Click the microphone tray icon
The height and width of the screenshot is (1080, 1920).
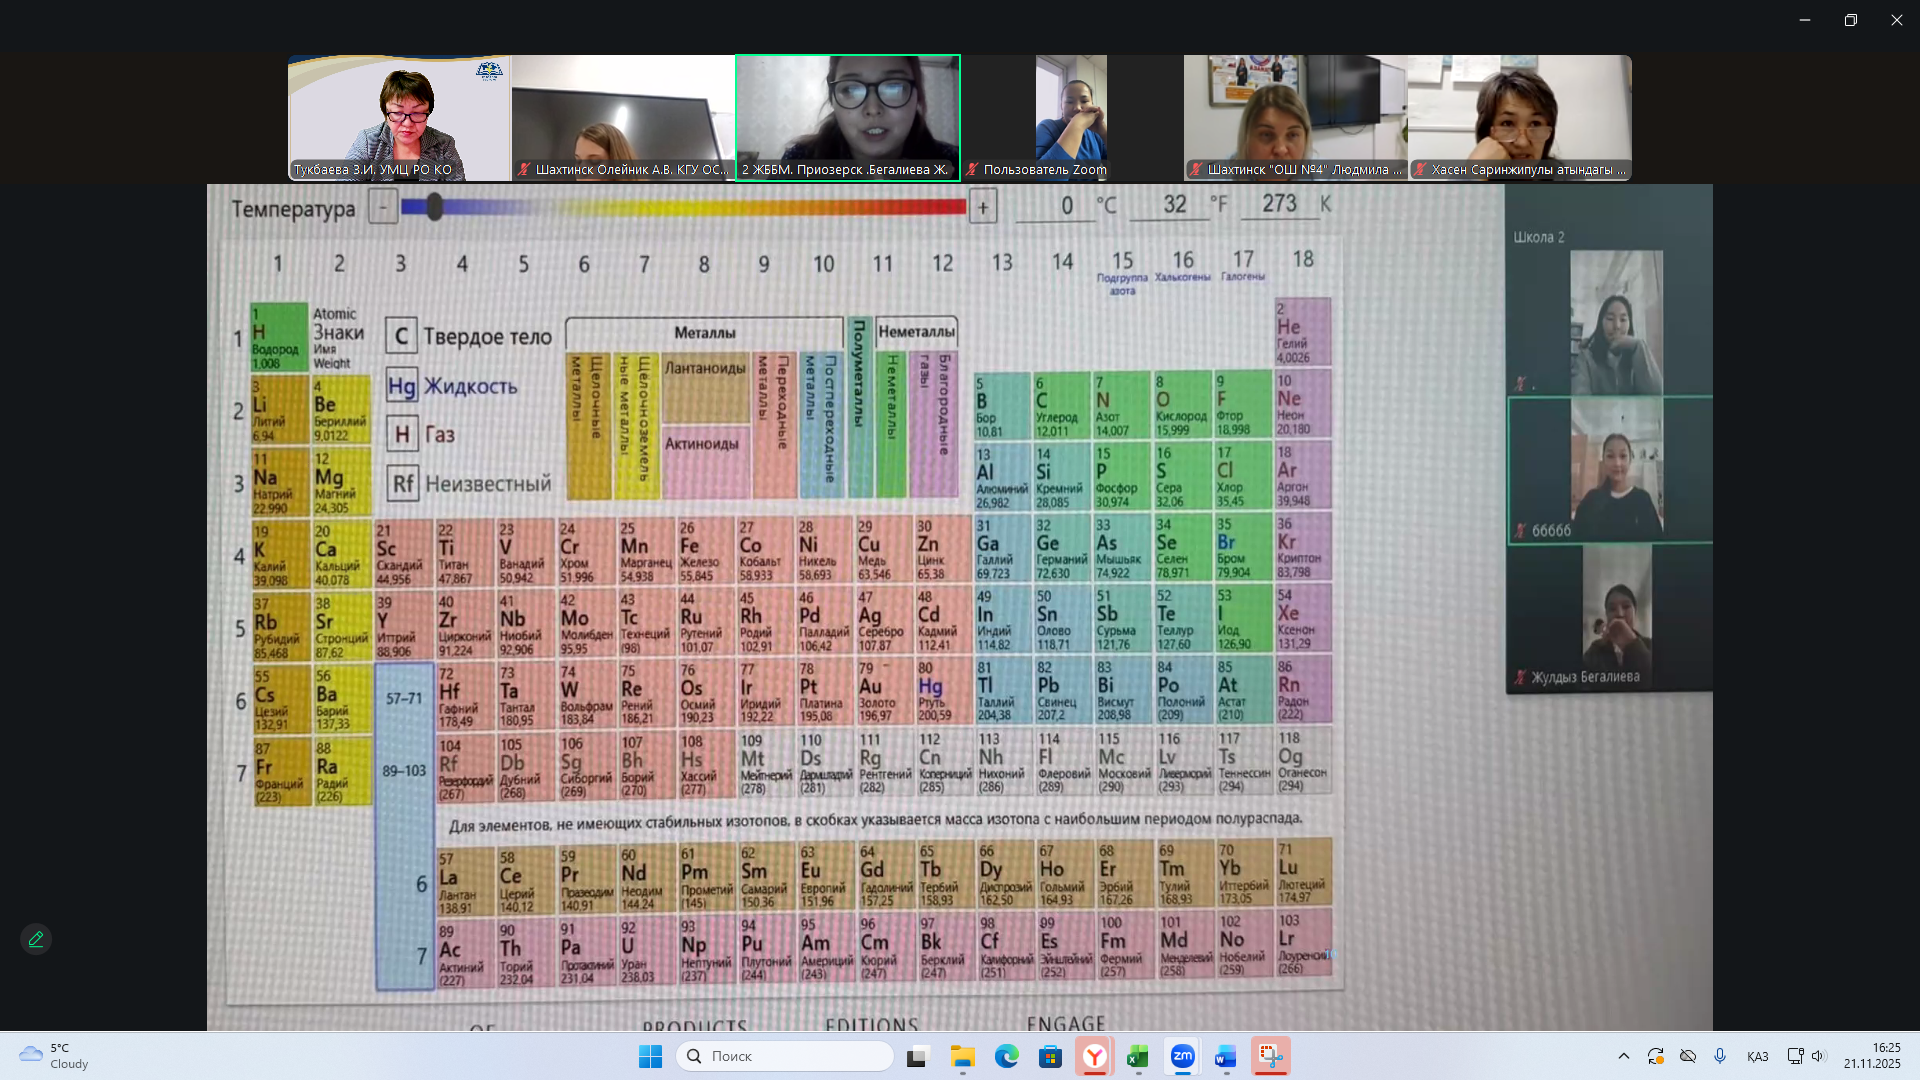[1720, 1056]
